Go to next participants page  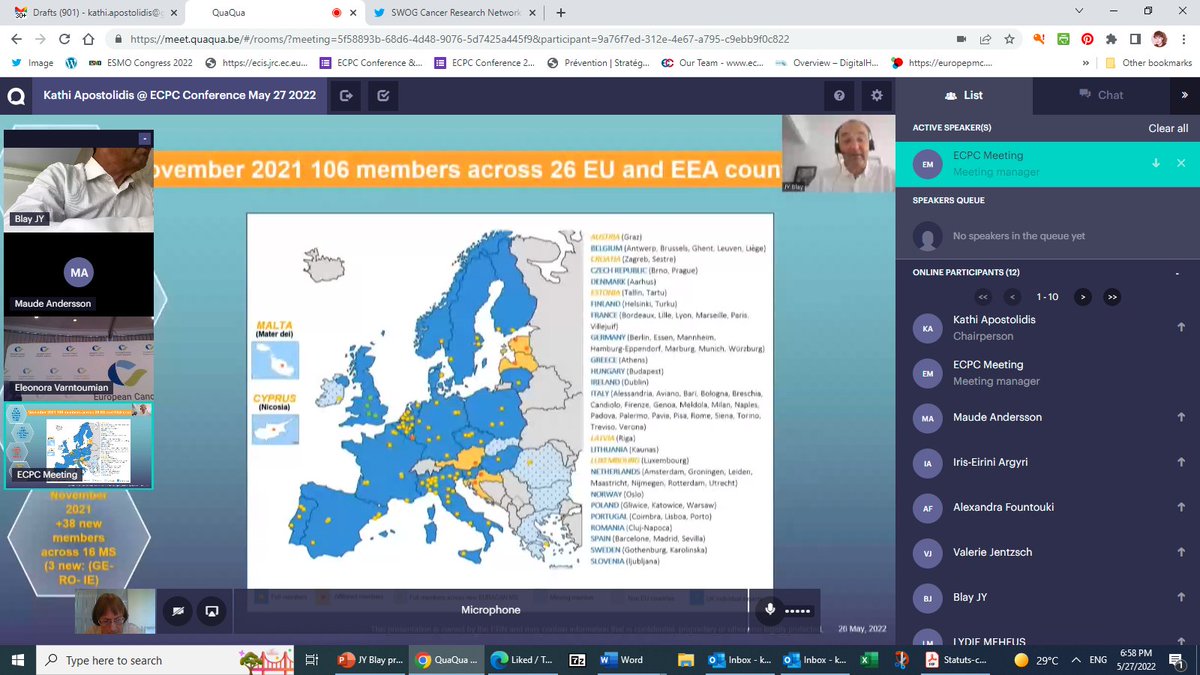click(x=1081, y=297)
